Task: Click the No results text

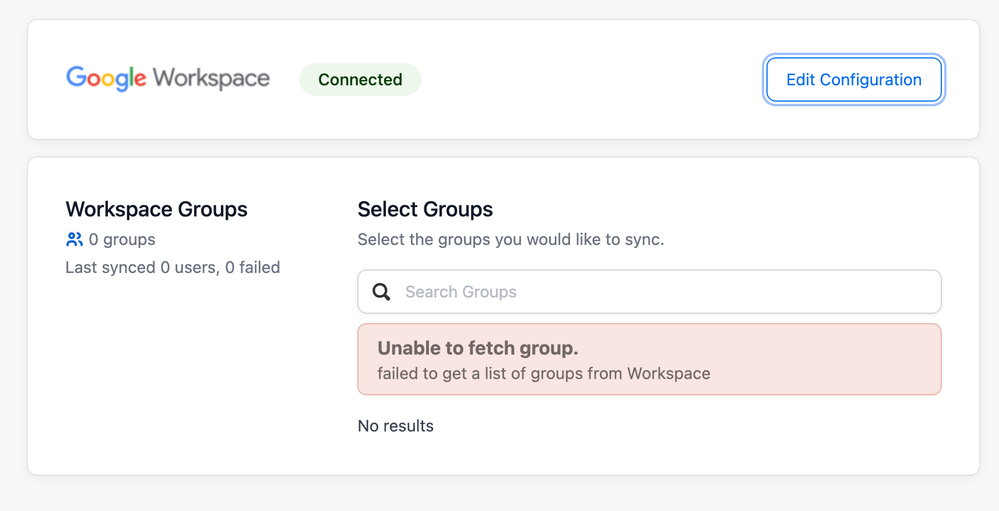Action: click(x=395, y=426)
